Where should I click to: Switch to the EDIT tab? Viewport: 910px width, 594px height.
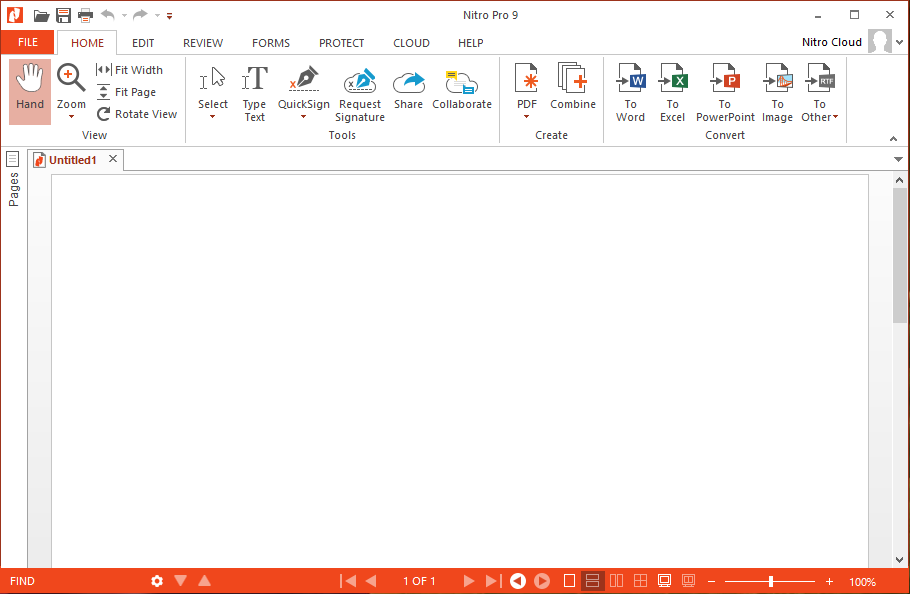143,43
